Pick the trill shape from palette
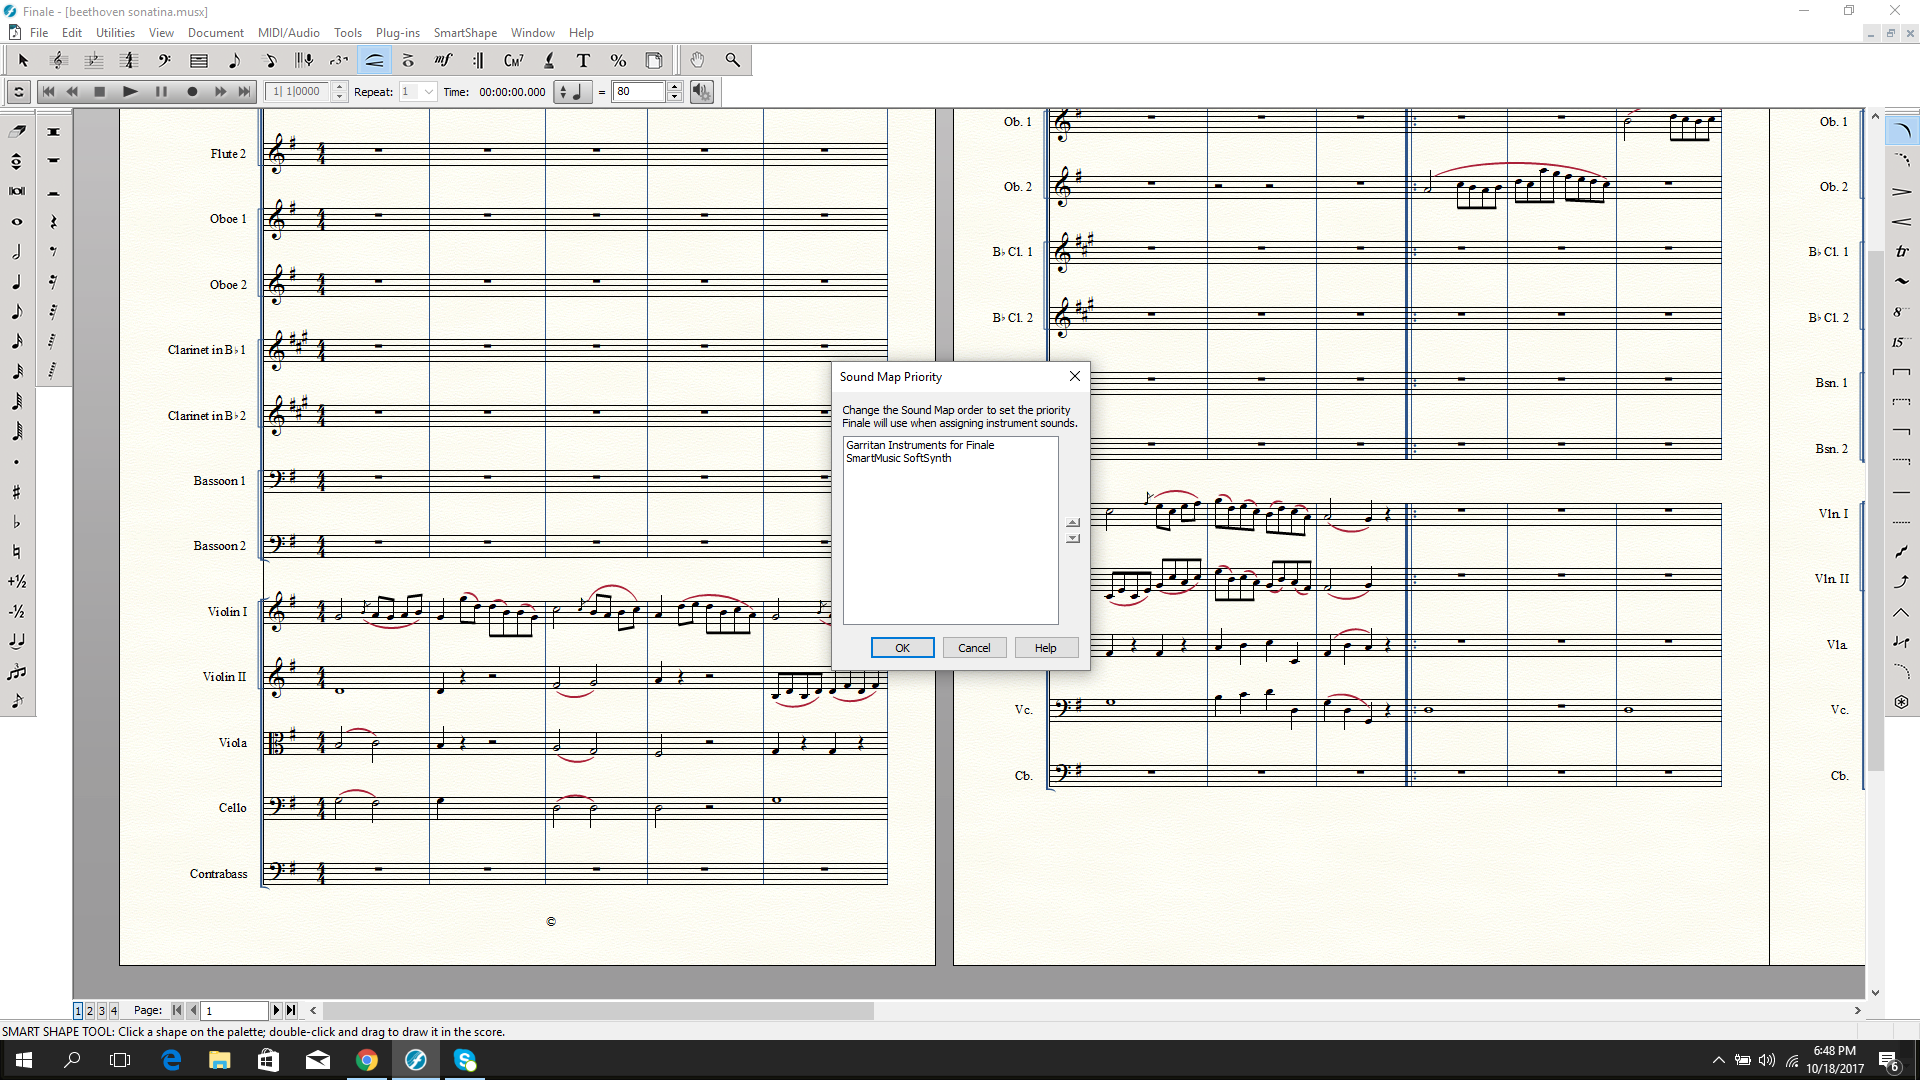 [x=1901, y=252]
